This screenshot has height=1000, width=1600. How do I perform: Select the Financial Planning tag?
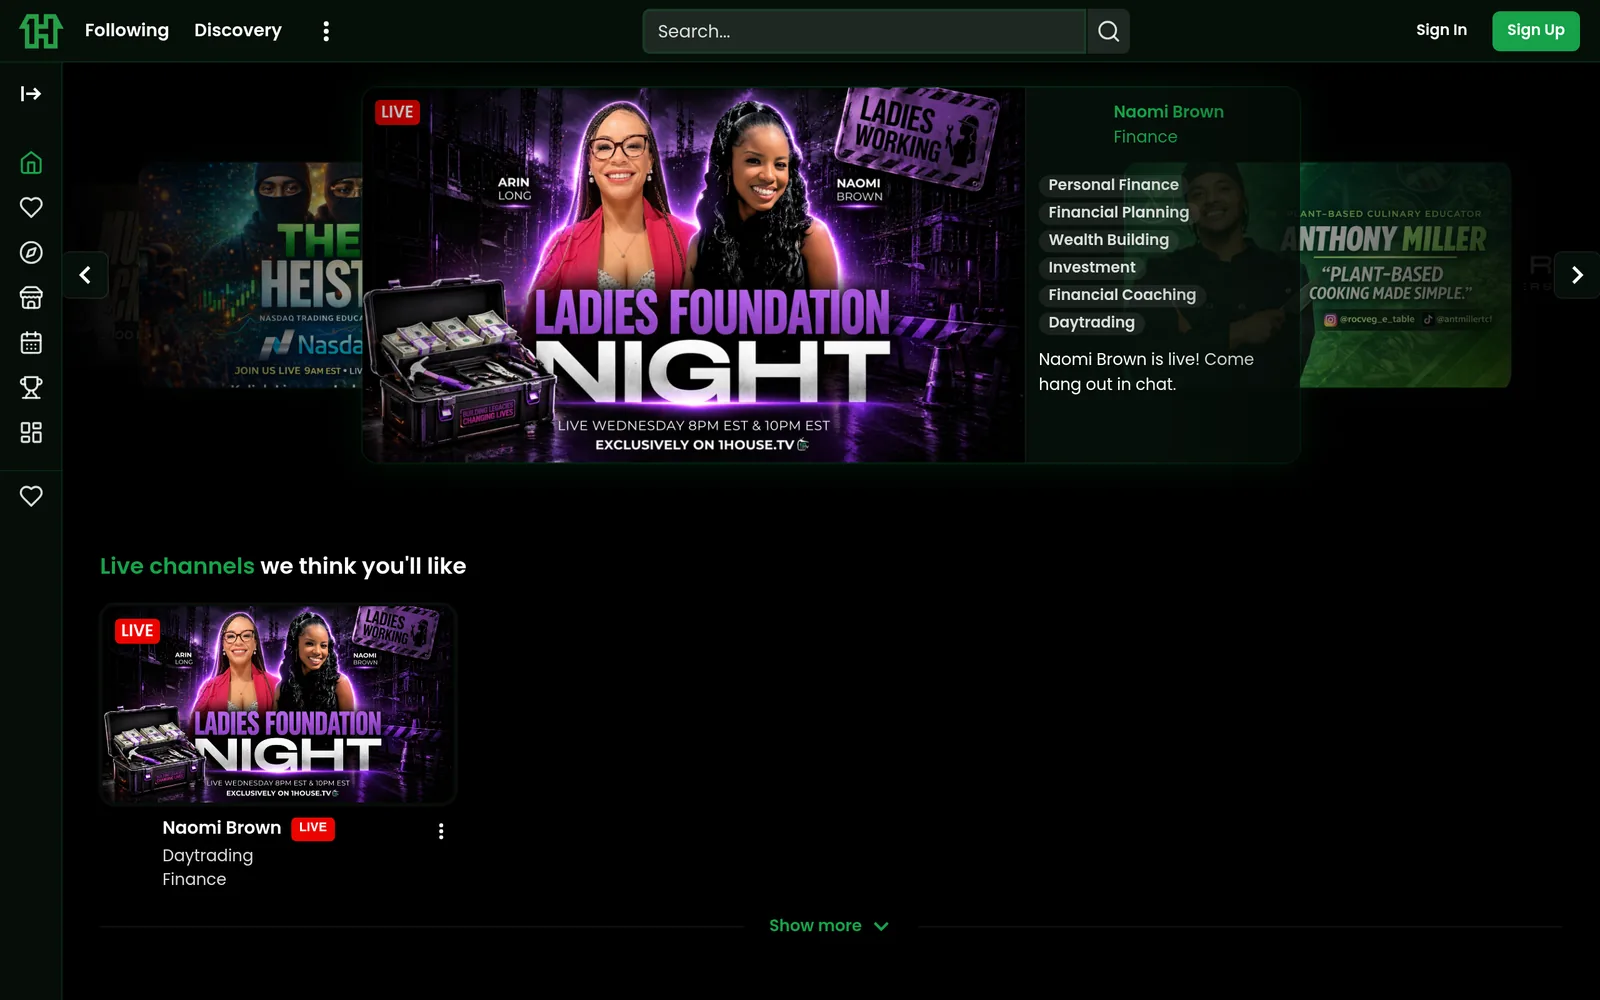[1118, 212]
